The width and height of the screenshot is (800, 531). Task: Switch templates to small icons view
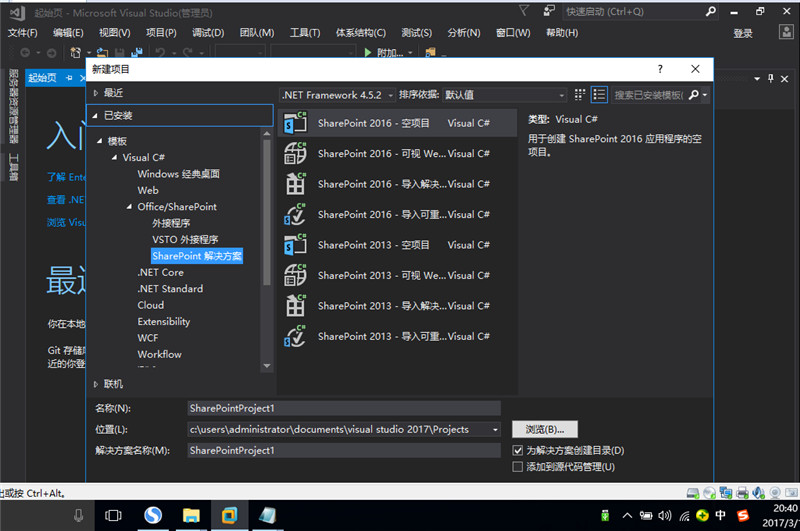(x=580, y=95)
